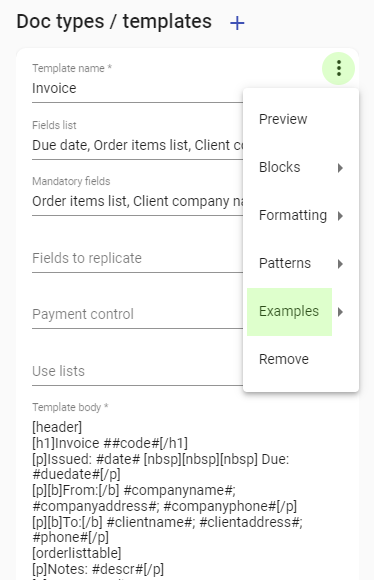Open the Fields list selector
374x580 pixels.
137,145
